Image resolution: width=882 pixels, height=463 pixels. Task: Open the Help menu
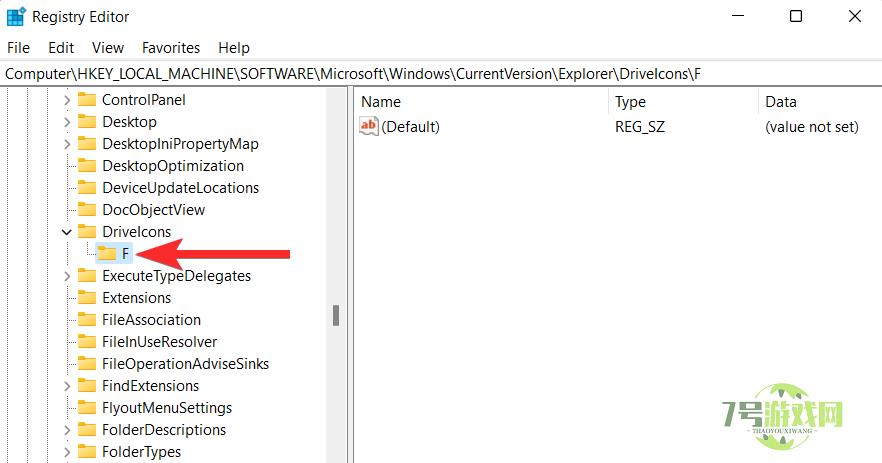[x=234, y=48]
